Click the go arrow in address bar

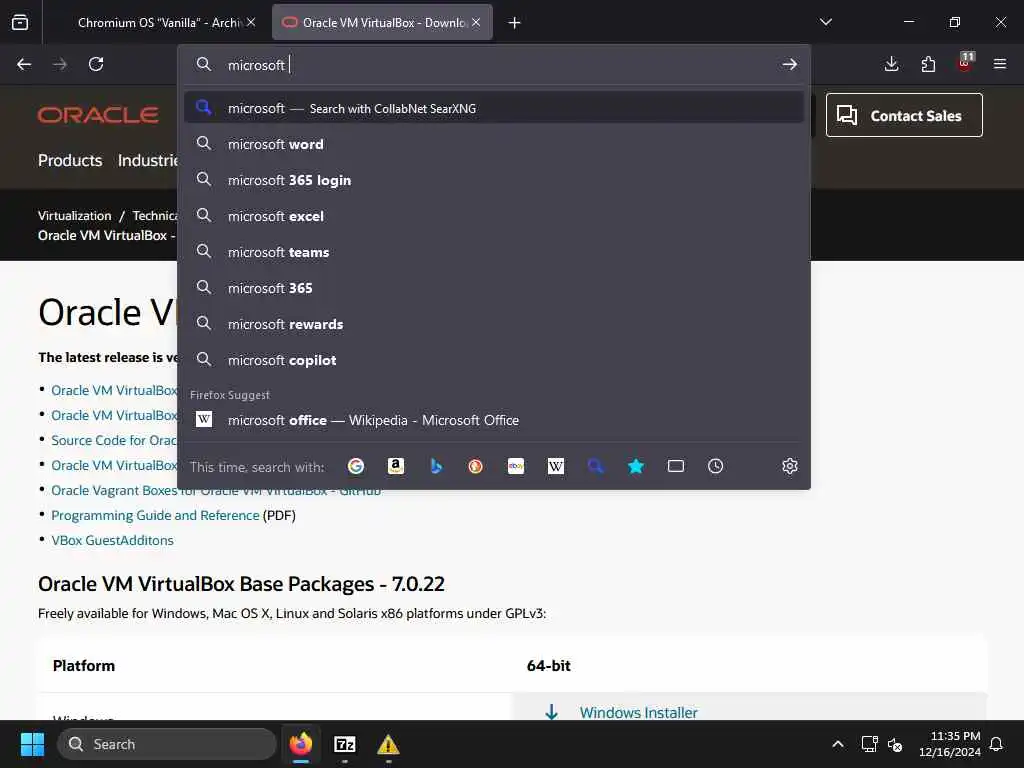coord(790,65)
